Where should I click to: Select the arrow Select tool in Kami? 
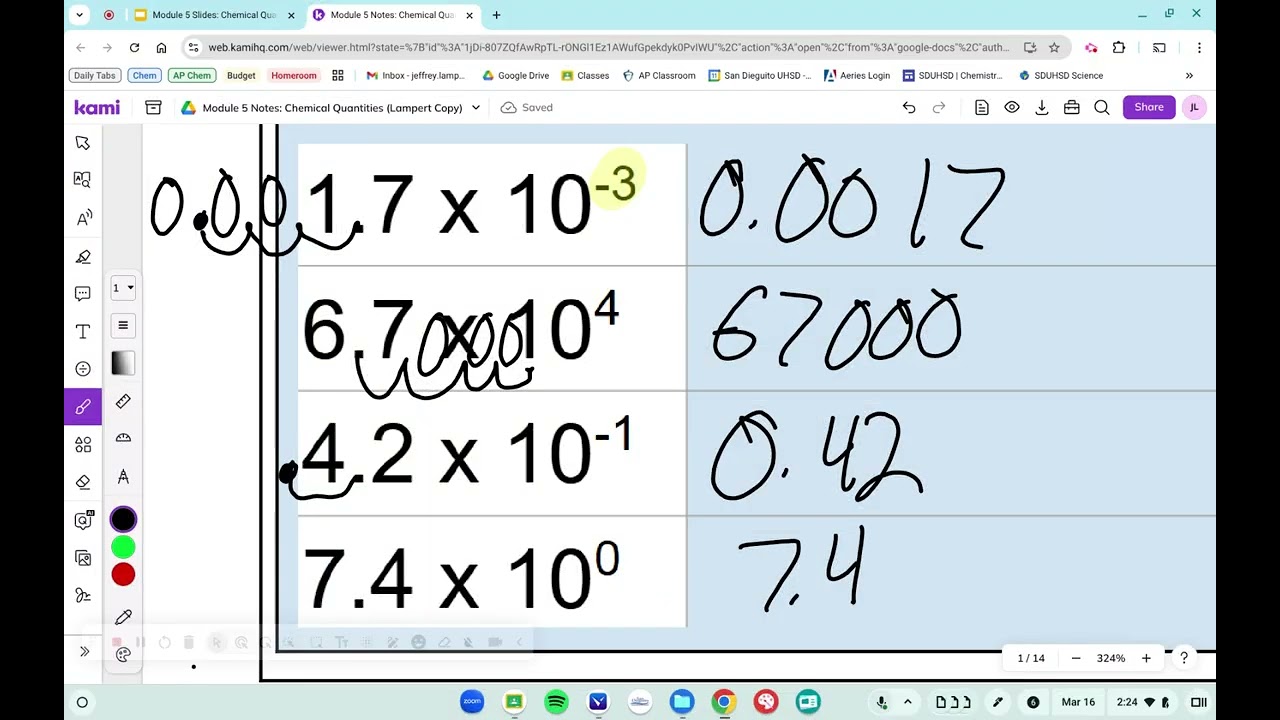tap(83, 143)
